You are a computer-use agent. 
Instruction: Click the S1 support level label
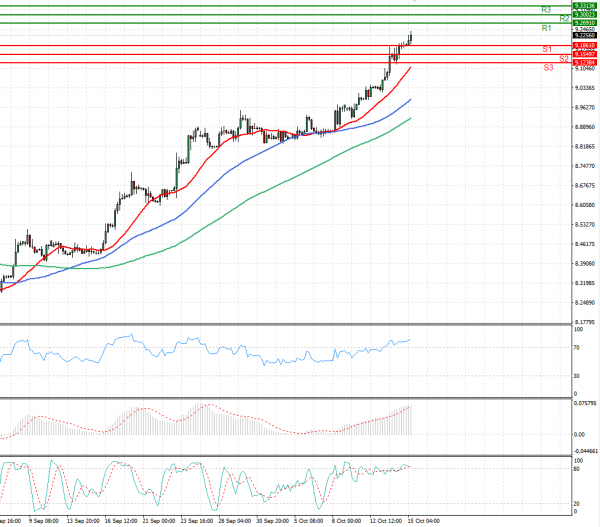tap(547, 48)
